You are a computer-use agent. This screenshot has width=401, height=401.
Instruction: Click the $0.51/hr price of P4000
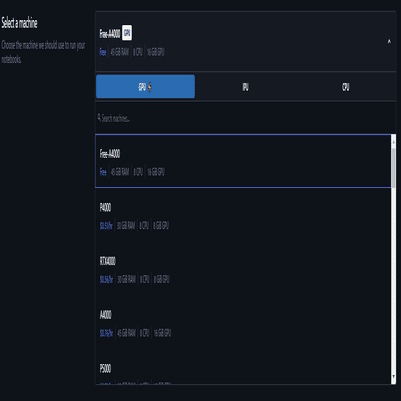(106, 226)
